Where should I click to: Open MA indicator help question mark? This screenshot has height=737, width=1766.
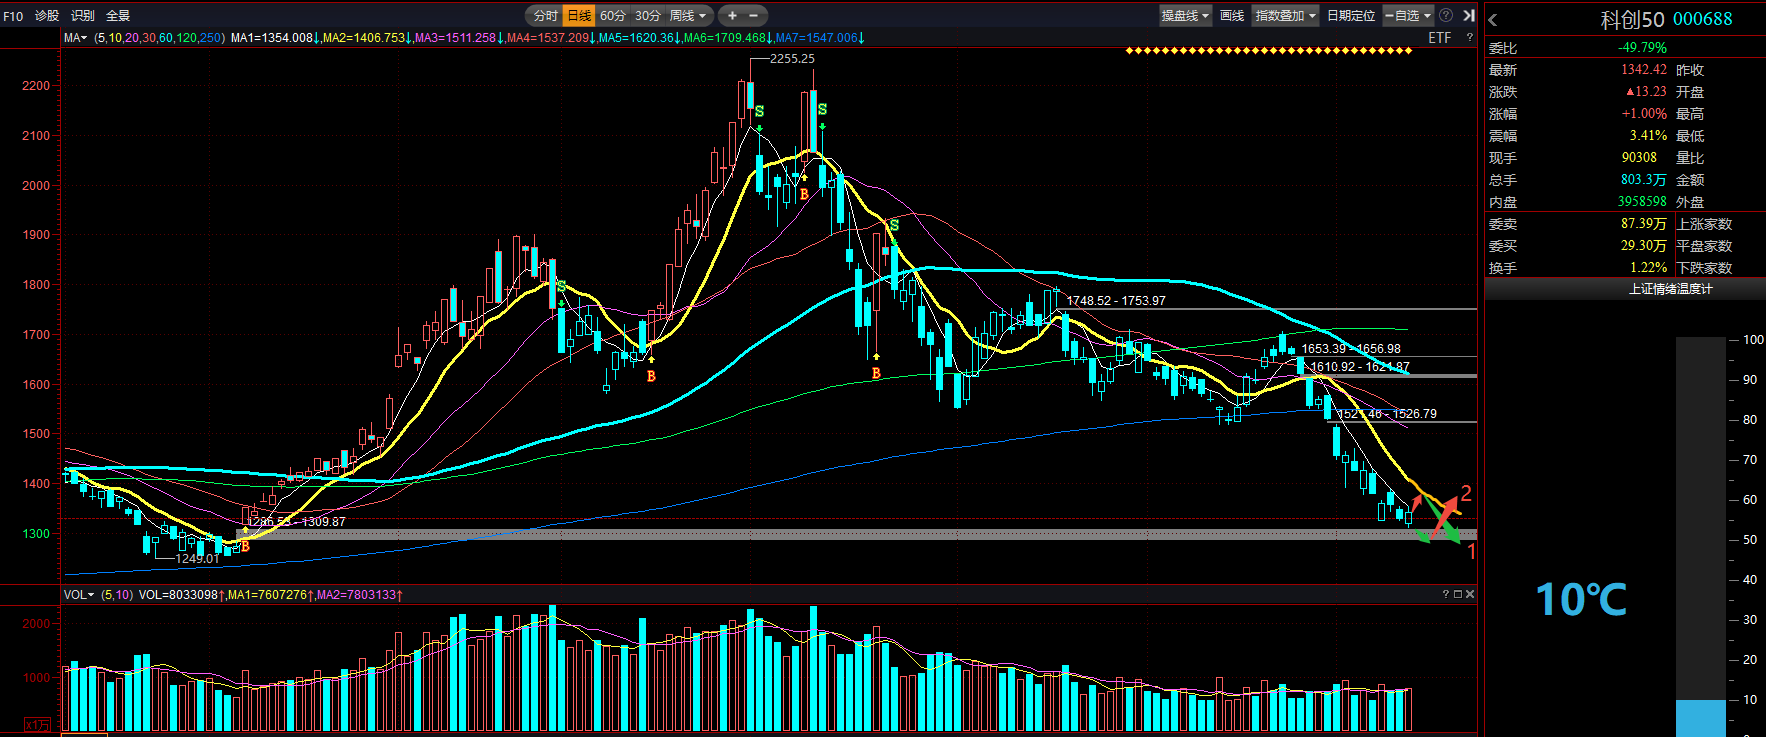click(1469, 38)
